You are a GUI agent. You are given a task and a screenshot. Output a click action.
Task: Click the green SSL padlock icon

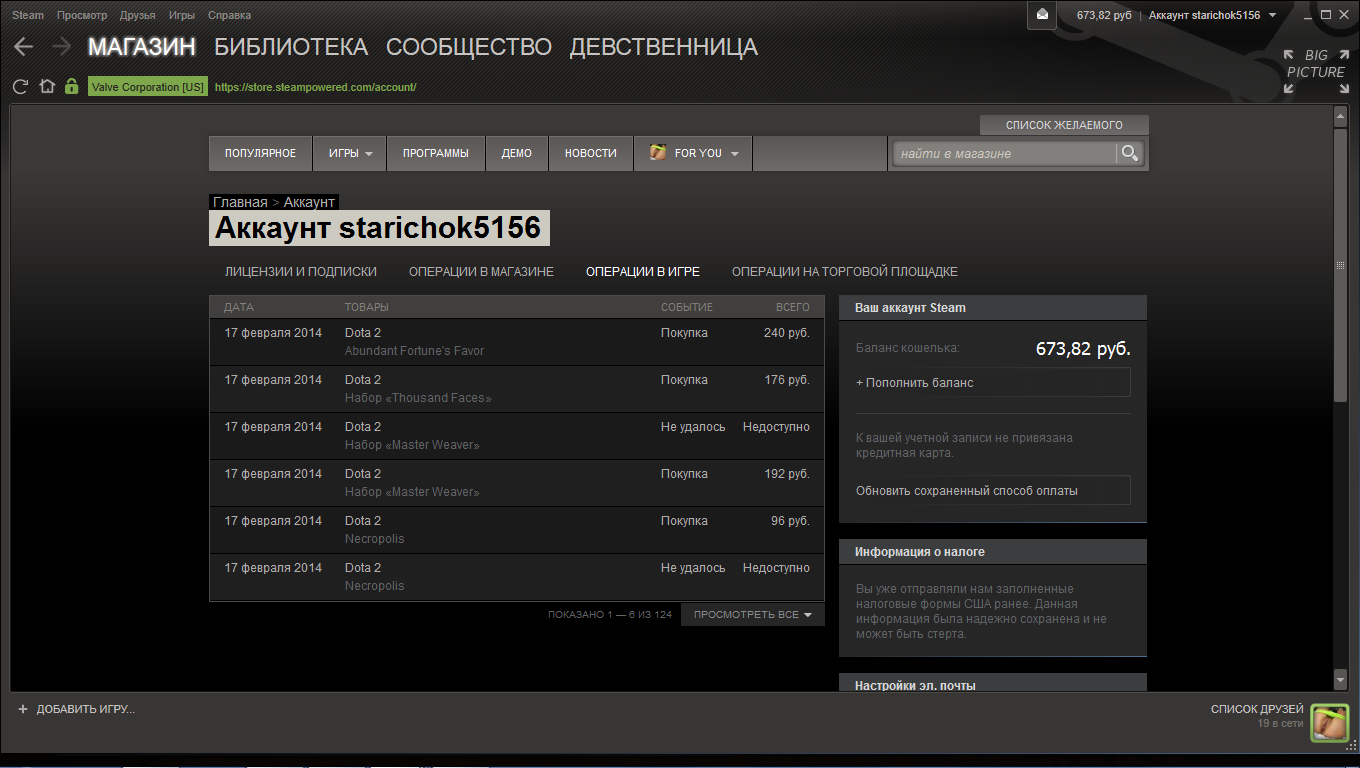71,87
